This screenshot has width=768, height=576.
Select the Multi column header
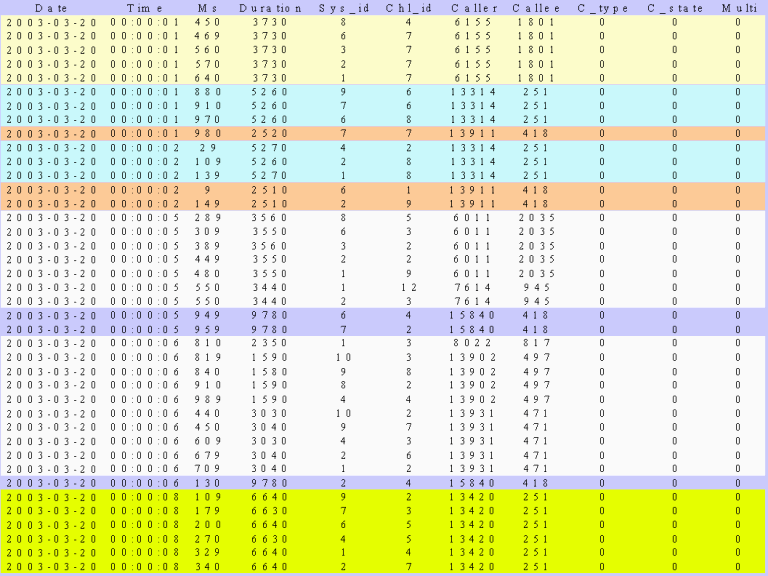tap(738, 7)
